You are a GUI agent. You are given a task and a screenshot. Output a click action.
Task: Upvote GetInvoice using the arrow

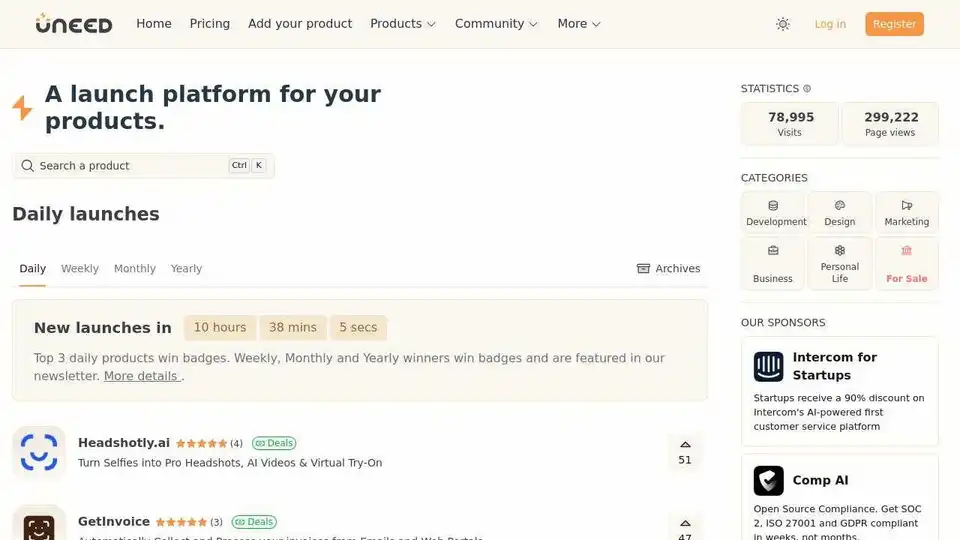click(x=685, y=523)
